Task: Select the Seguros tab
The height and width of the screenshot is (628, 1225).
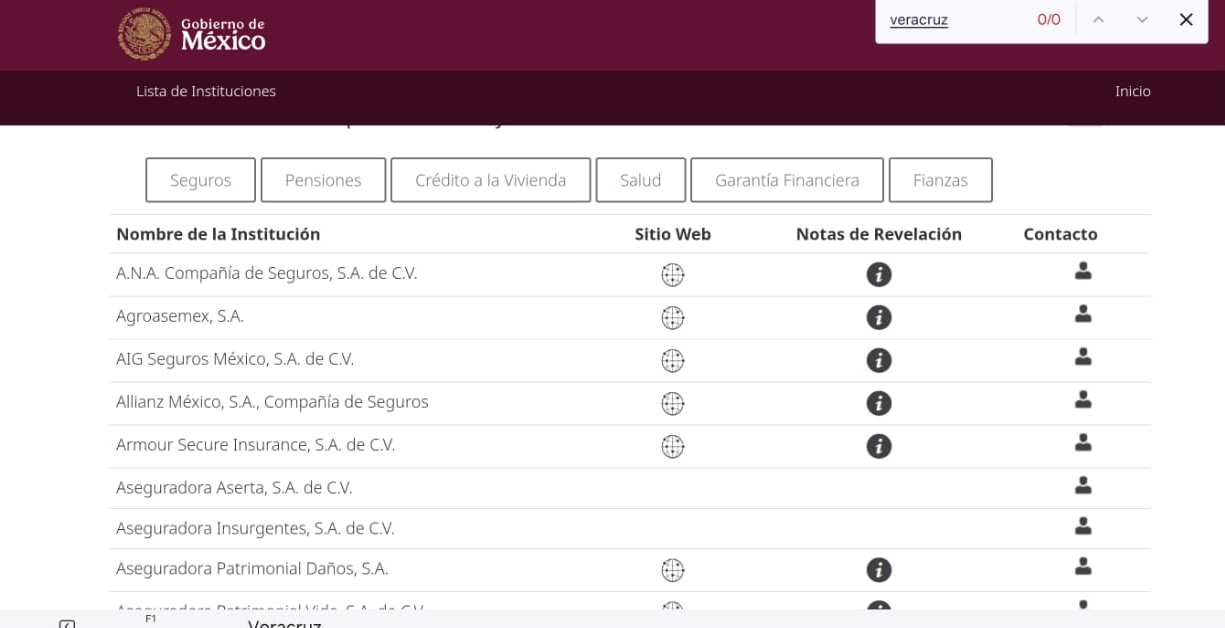Action: 200,180
